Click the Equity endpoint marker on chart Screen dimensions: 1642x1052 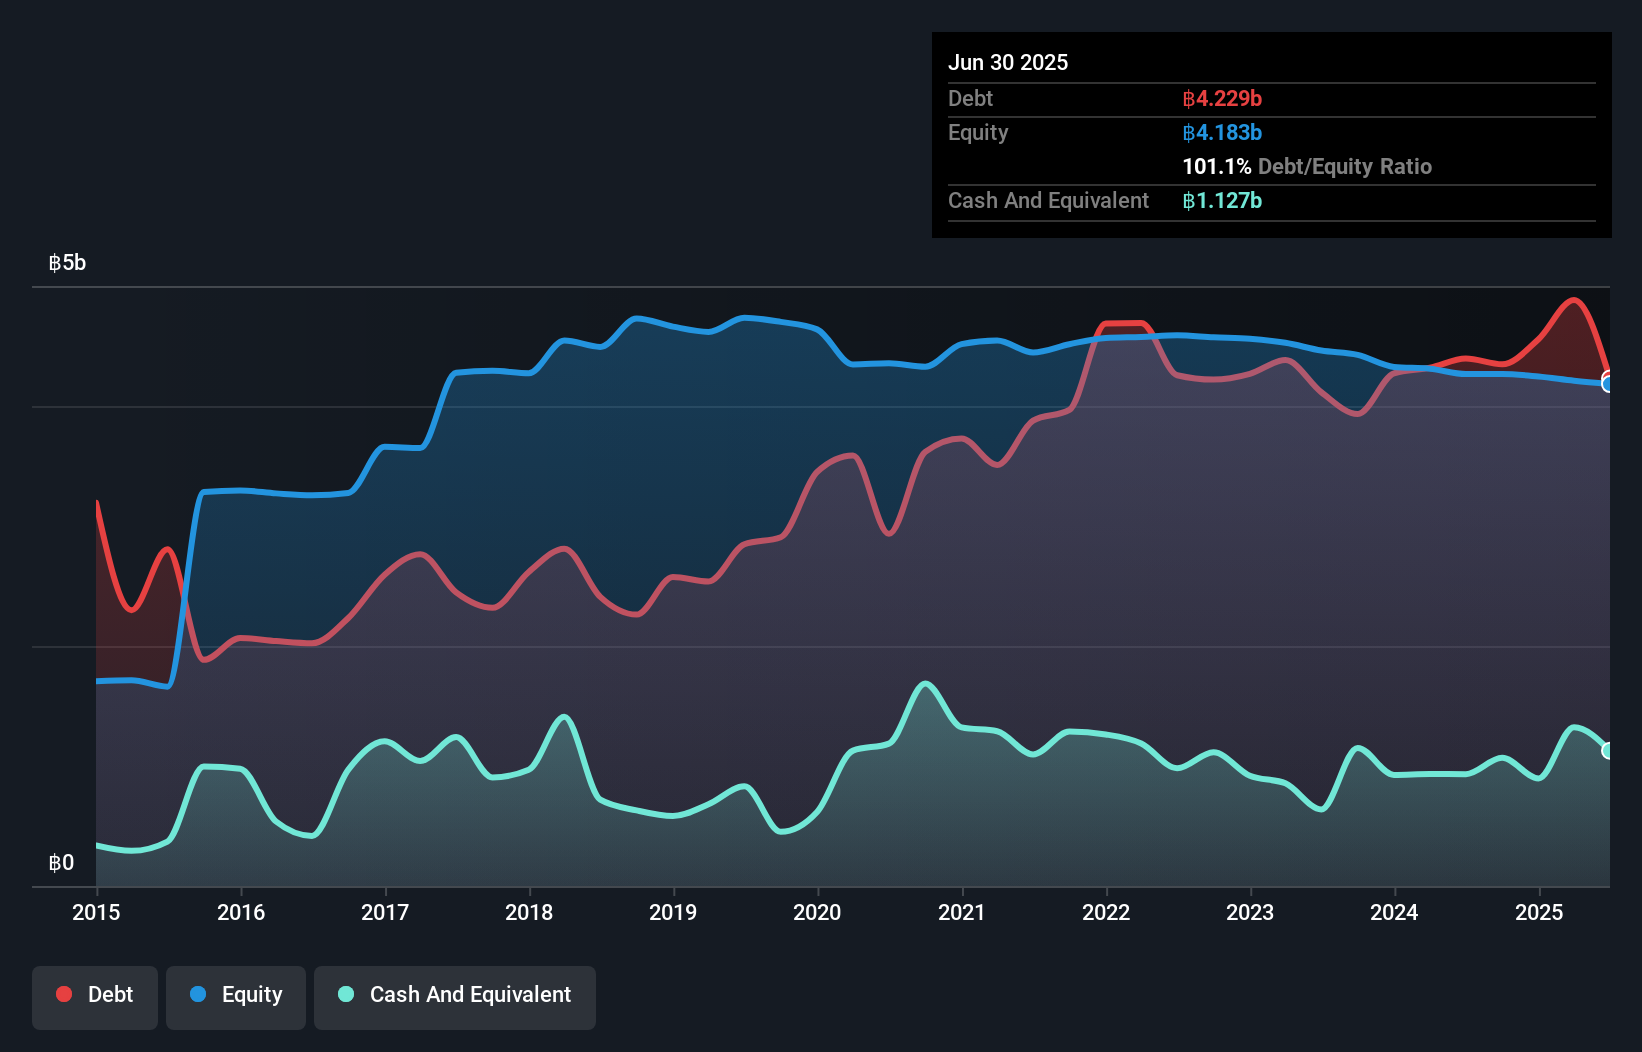tap(1608, 383)
